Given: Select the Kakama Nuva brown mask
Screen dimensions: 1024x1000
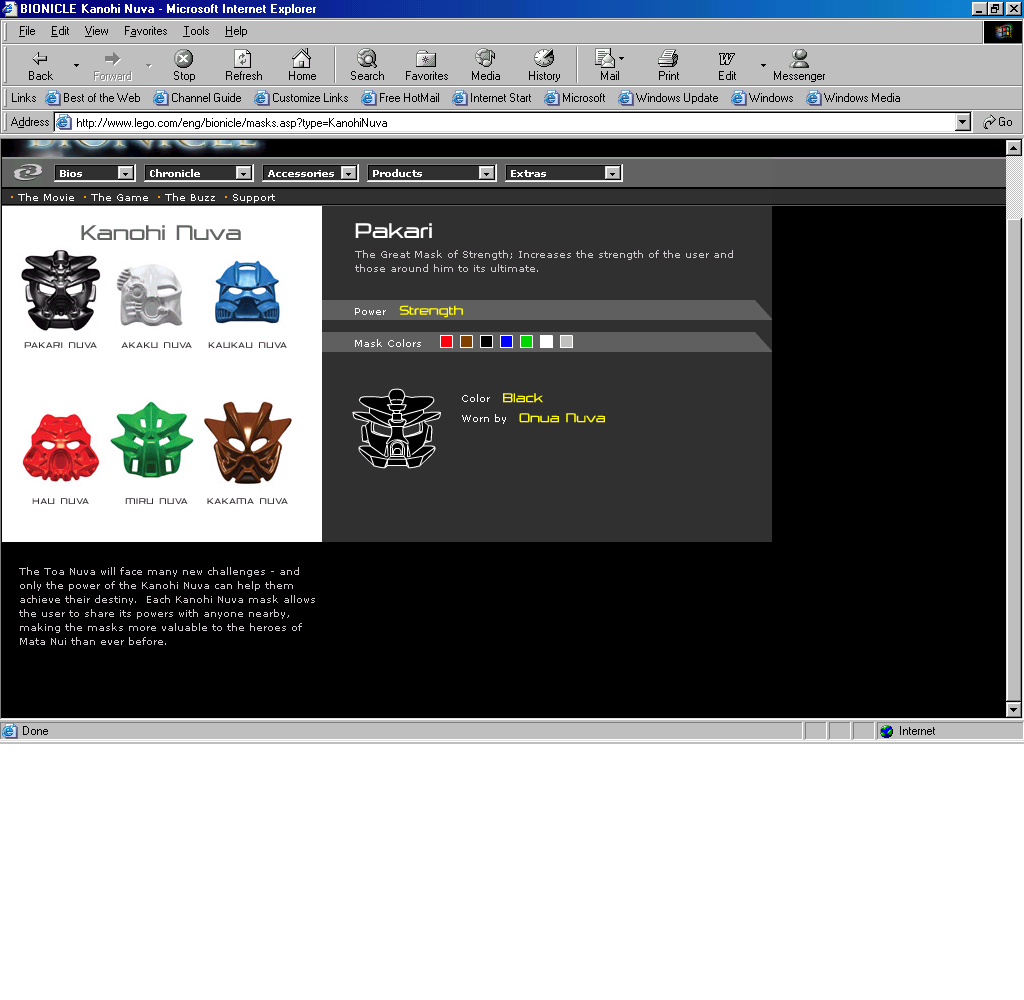Looking at the screenshot, I should click(x=248, y=442).
